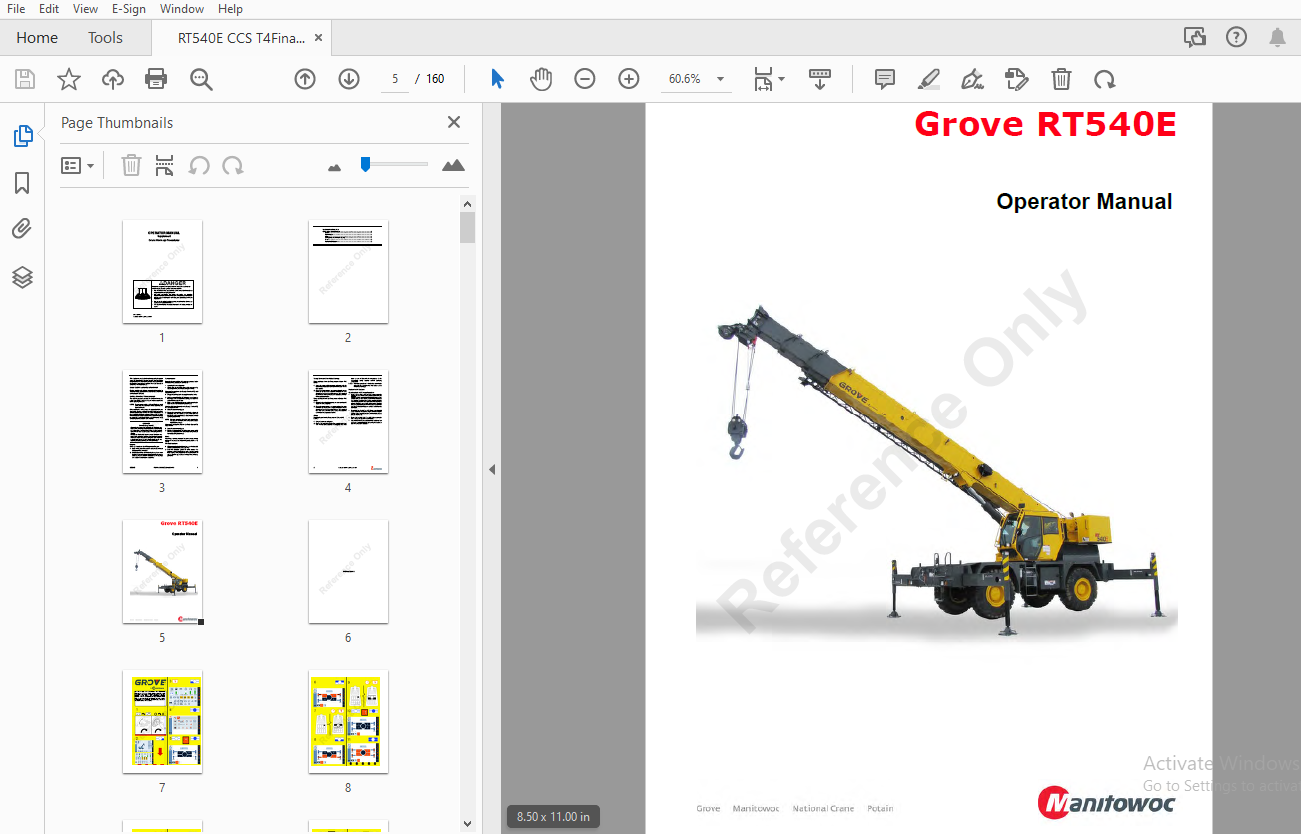Click the current page number field
The image size is (1301, 834).
coord(394,79)
